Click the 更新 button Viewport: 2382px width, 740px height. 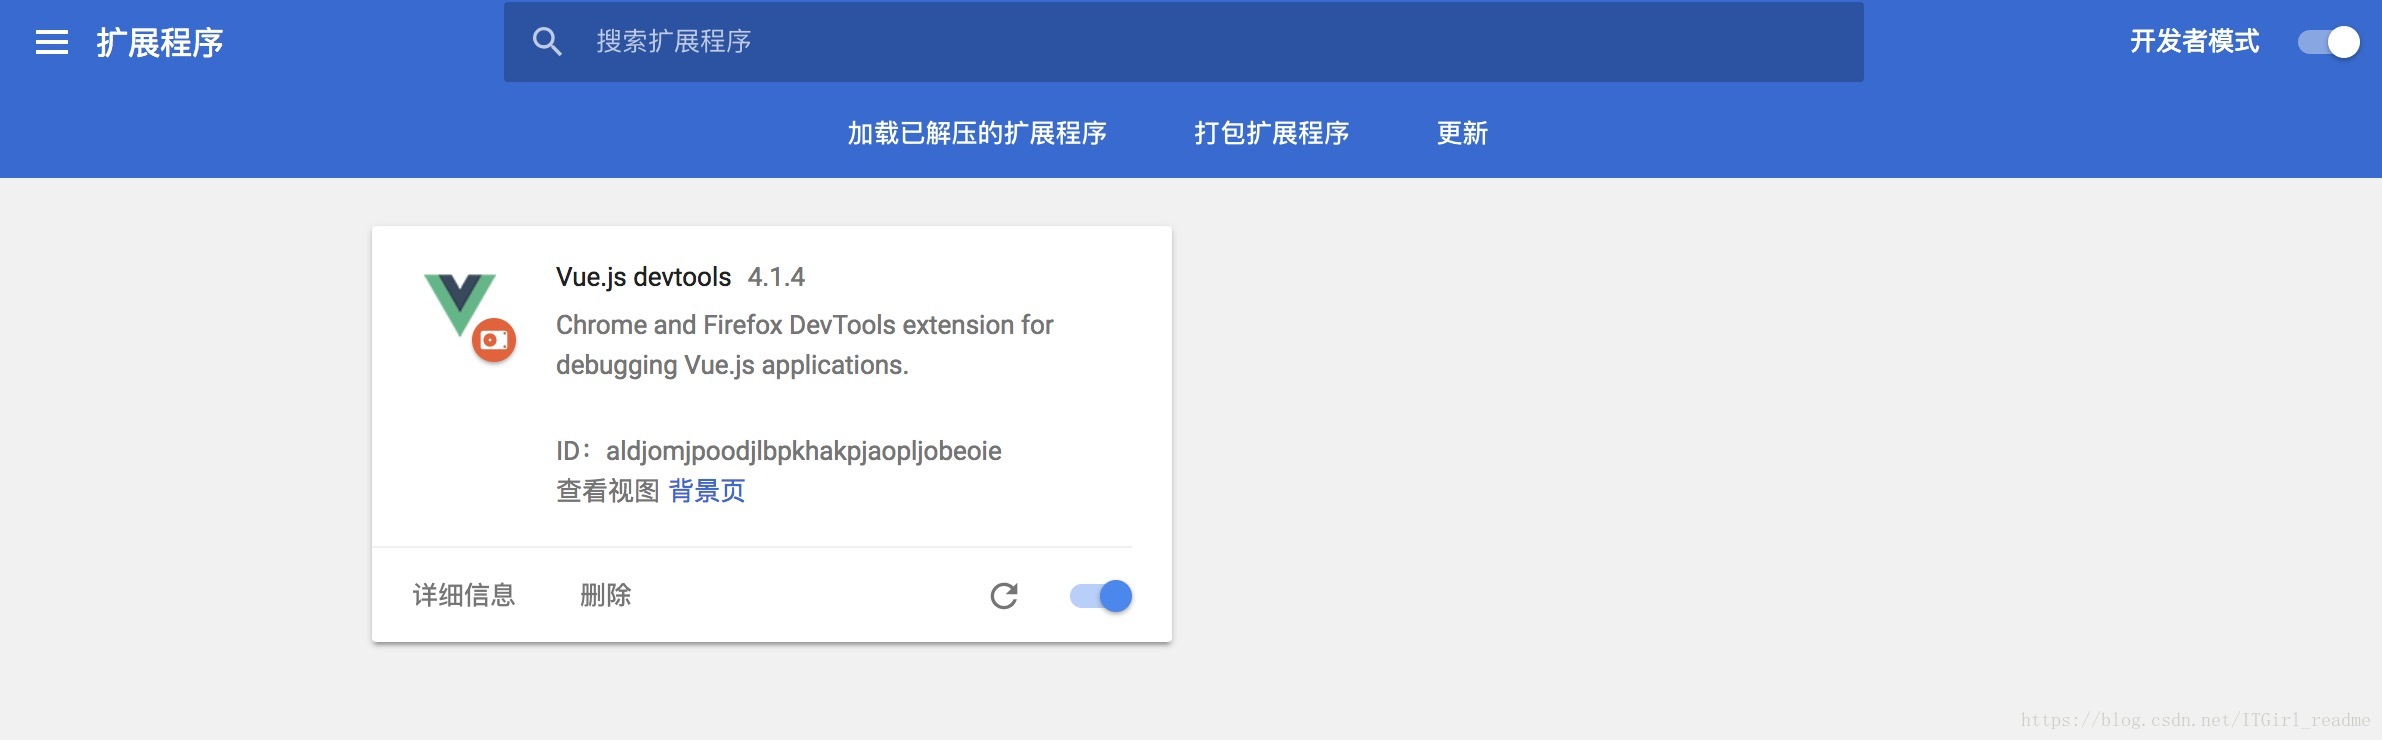pyautogui.click(x=1462, y=133)
